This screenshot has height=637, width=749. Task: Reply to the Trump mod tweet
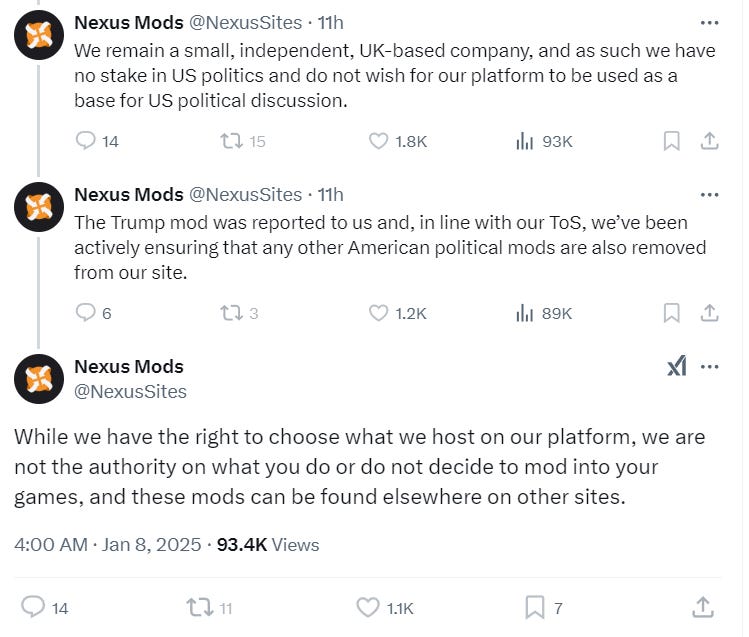pyautogui.click(x=86, y=313)
